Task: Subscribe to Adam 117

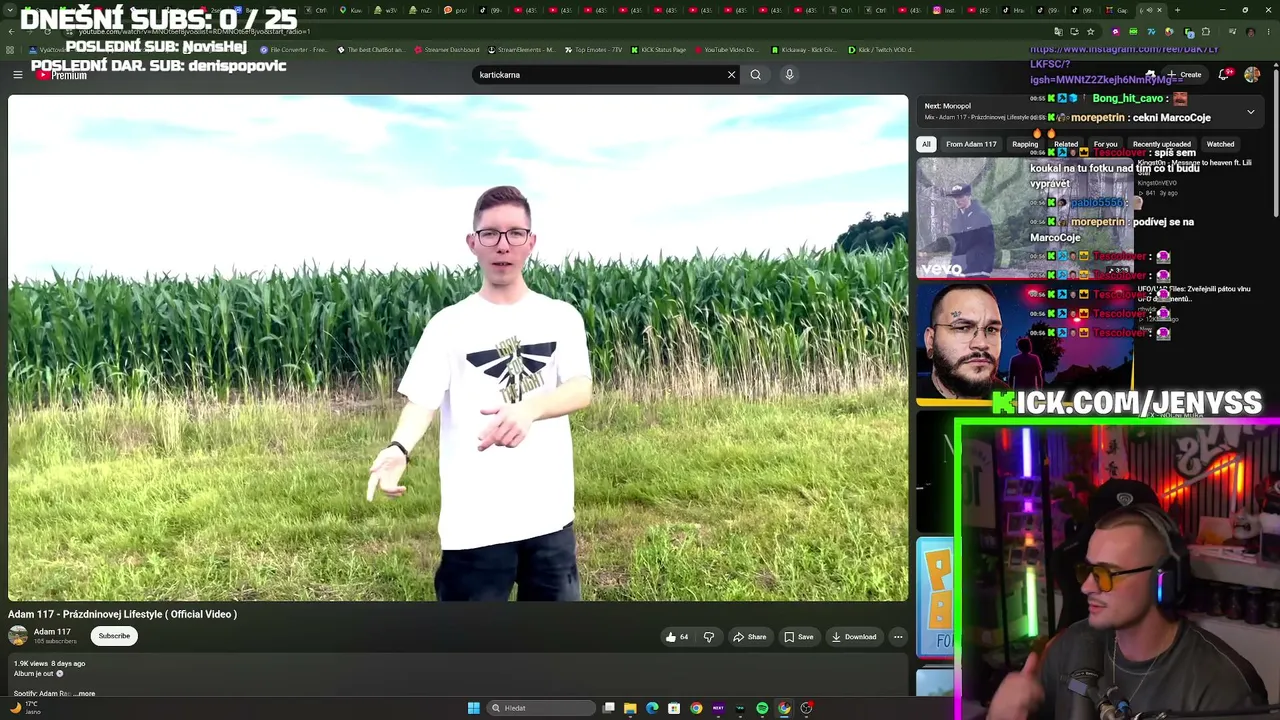Action: tap(114, 636)
